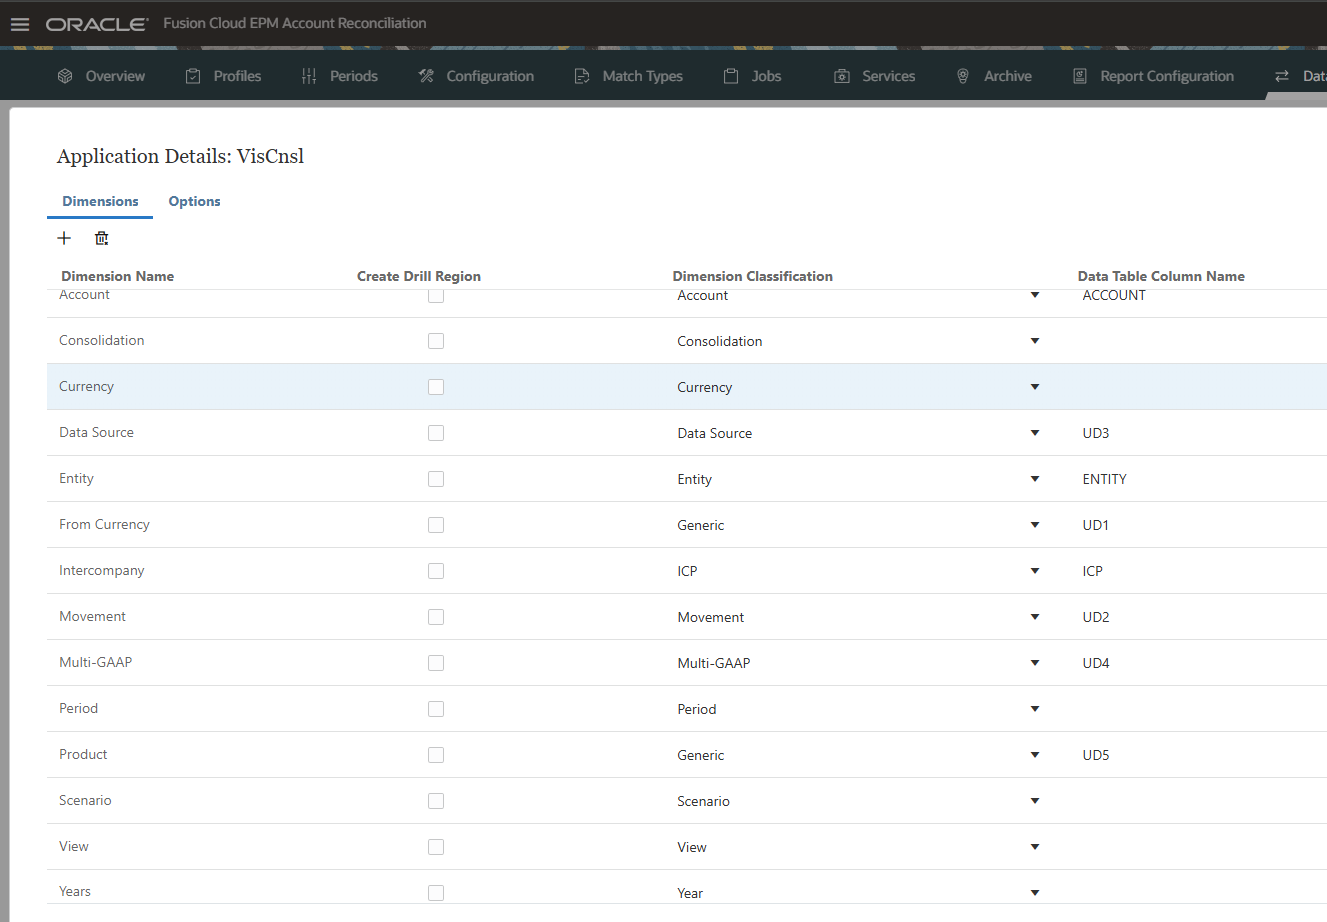1327x922 pixels.
Task: Toggle Intercompany drill region checkbox
Action: (x=436, y=571)
